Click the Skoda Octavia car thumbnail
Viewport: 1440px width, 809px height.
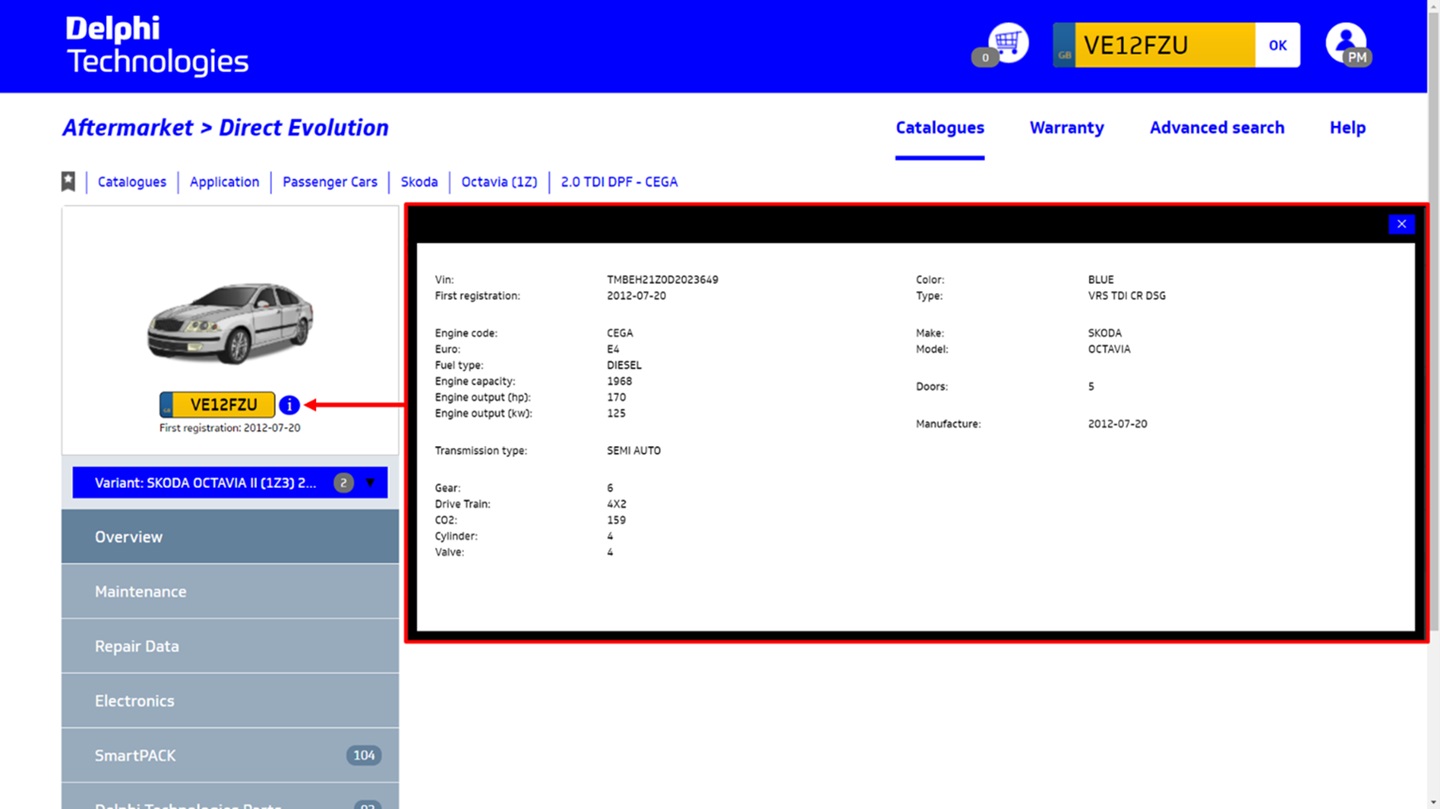pos(230,322)
